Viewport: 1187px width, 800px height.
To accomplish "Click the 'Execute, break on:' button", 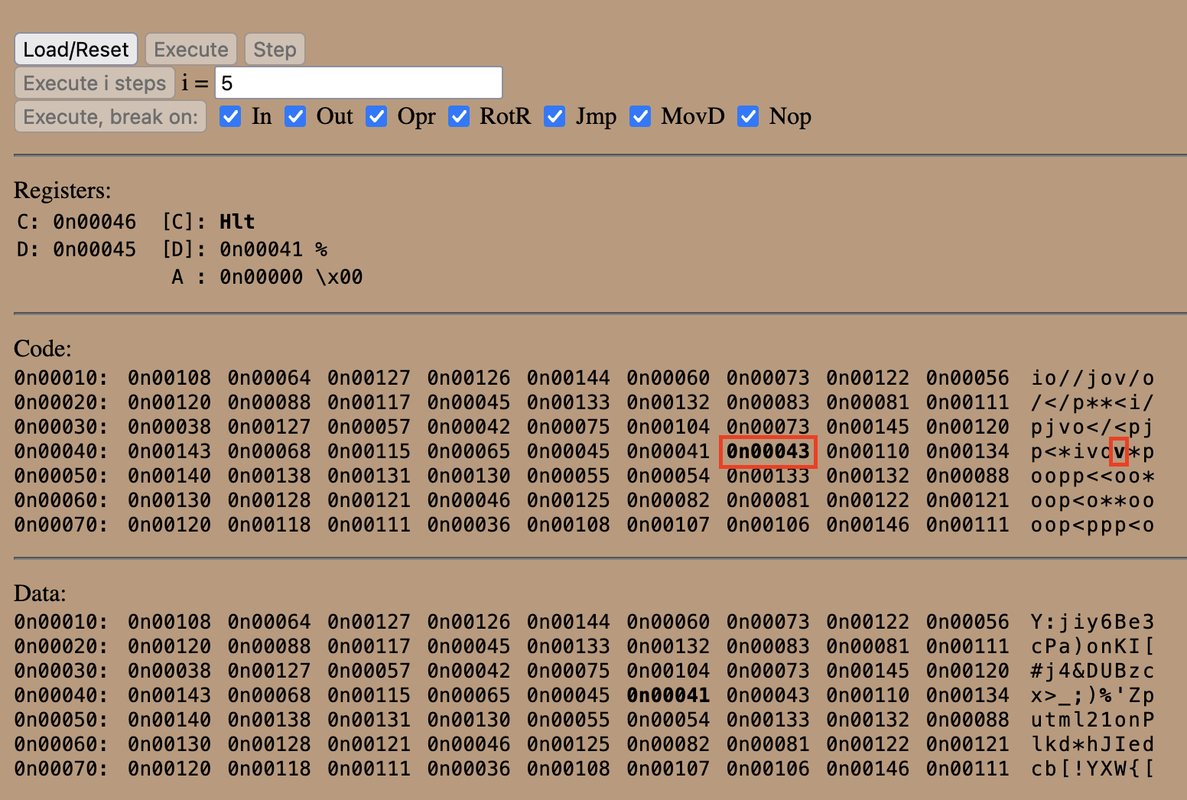I will (111, 117).
